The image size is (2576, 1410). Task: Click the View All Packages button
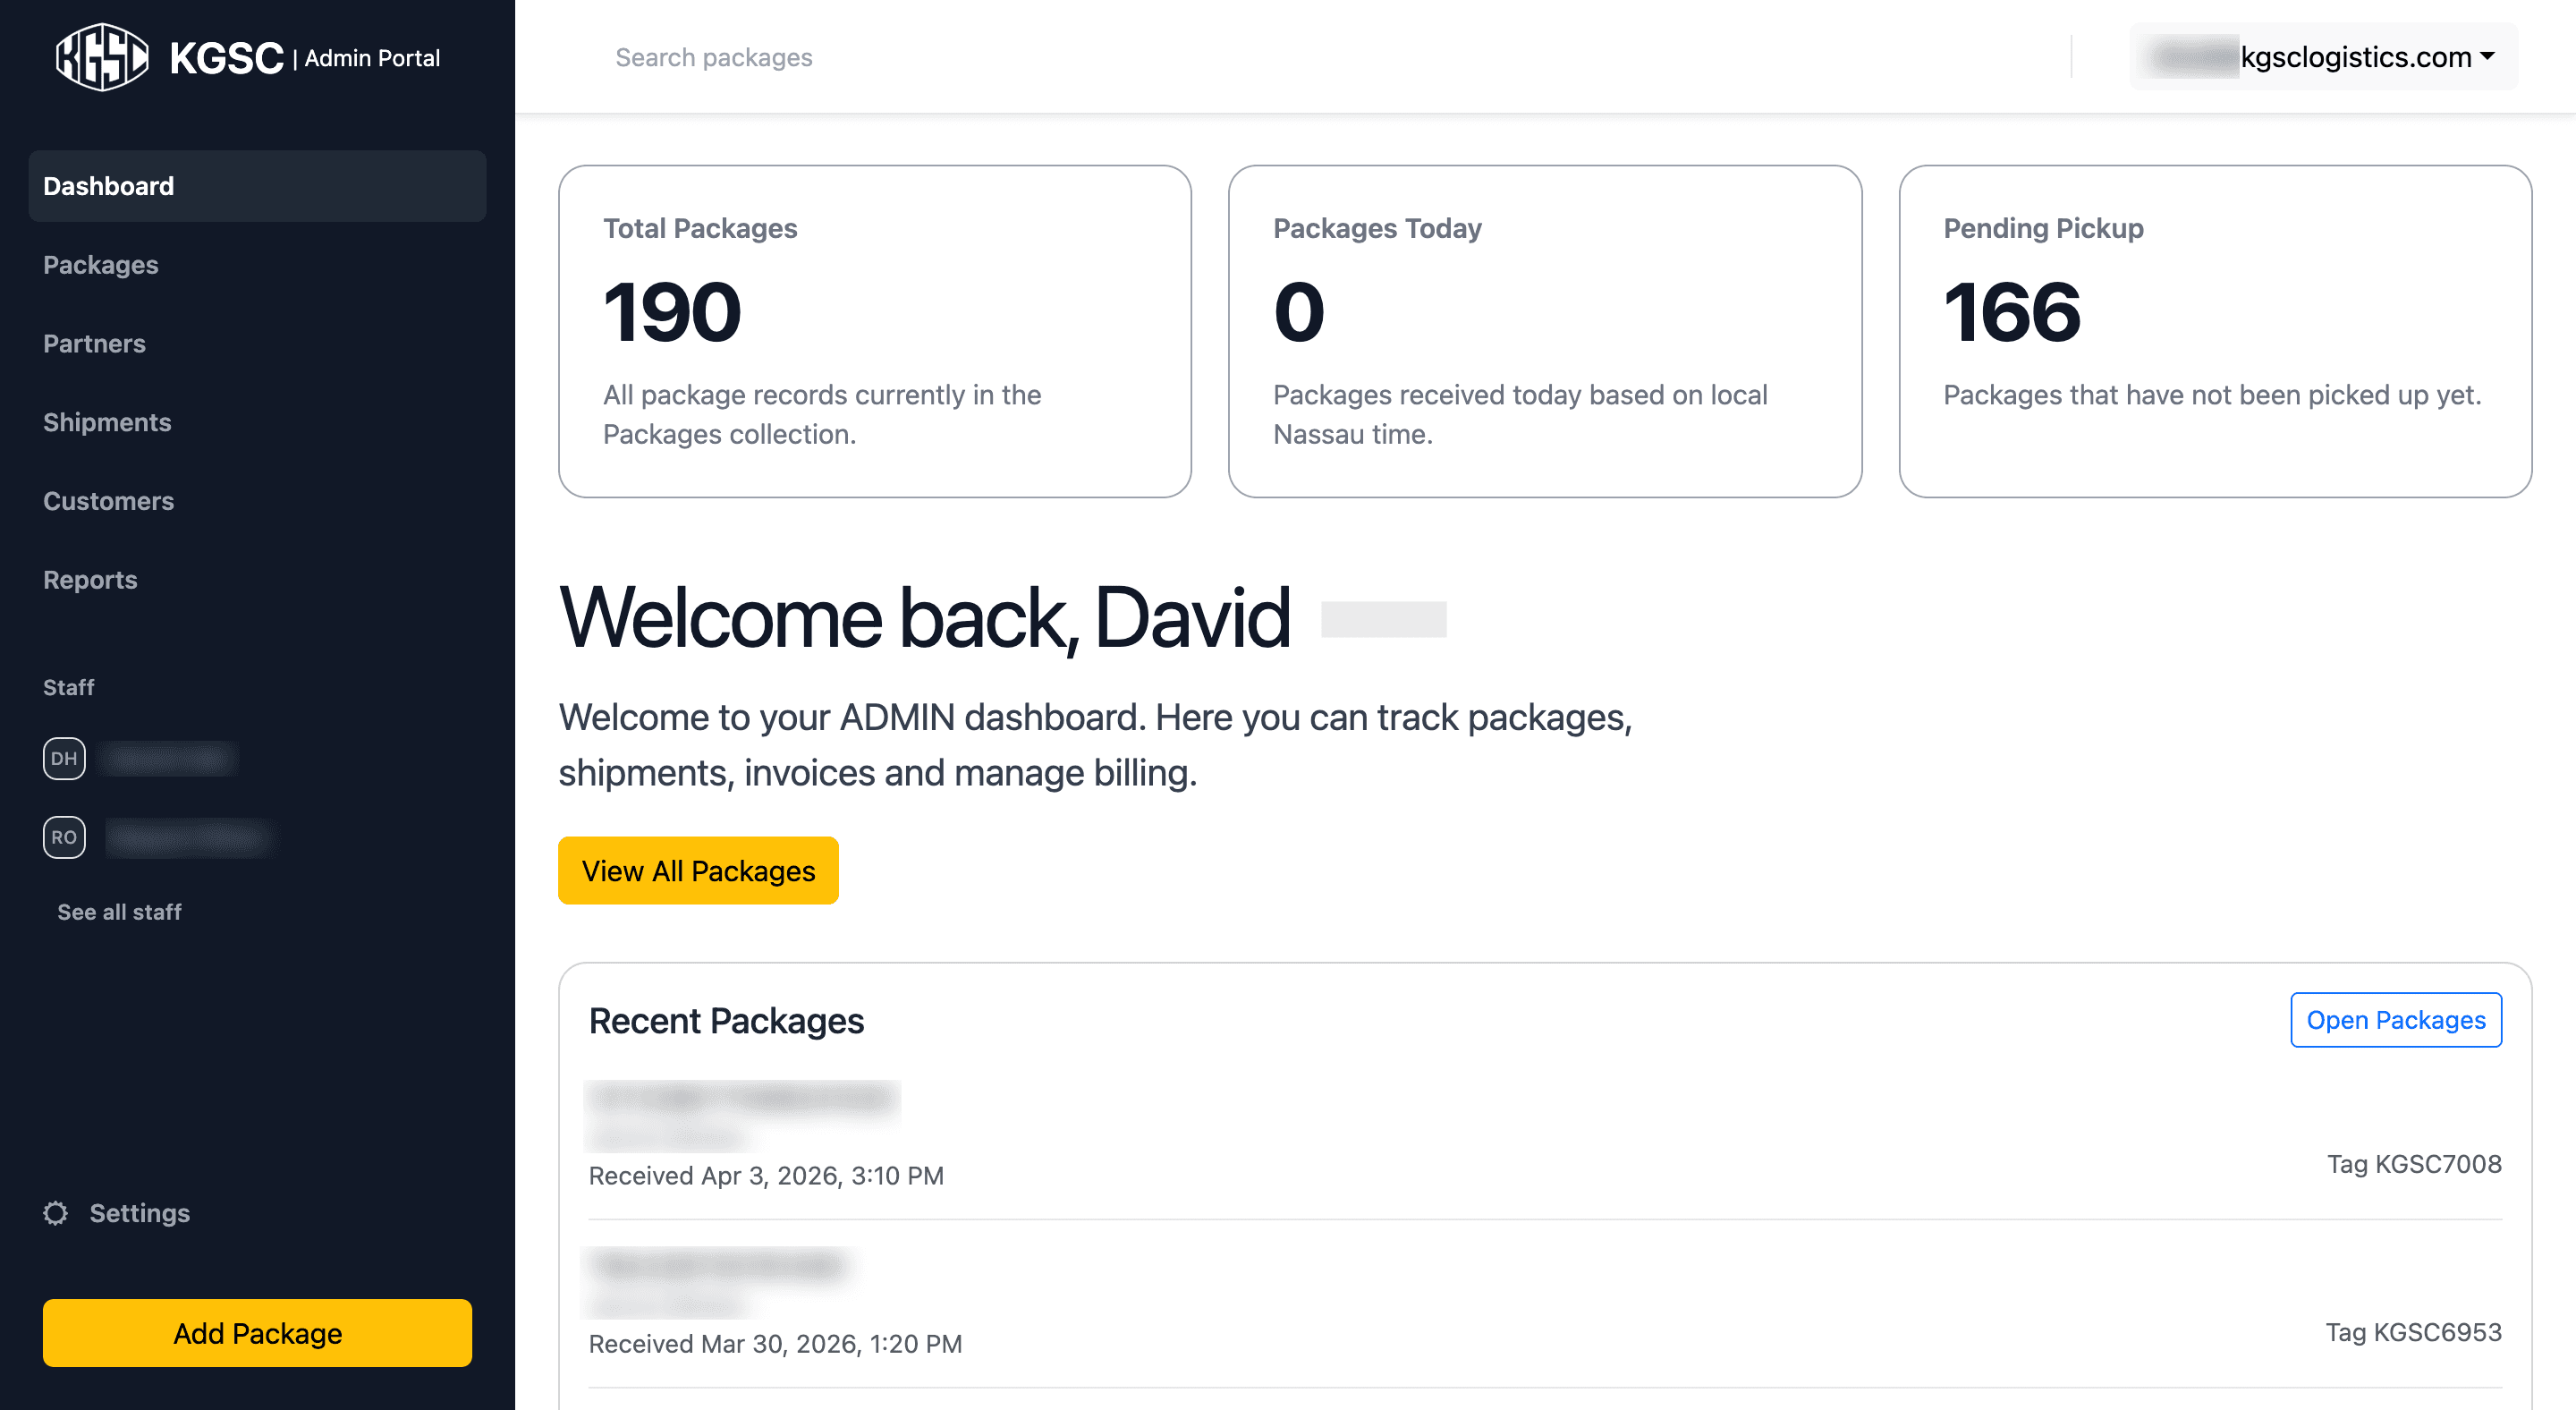click(x=698, y=870)
